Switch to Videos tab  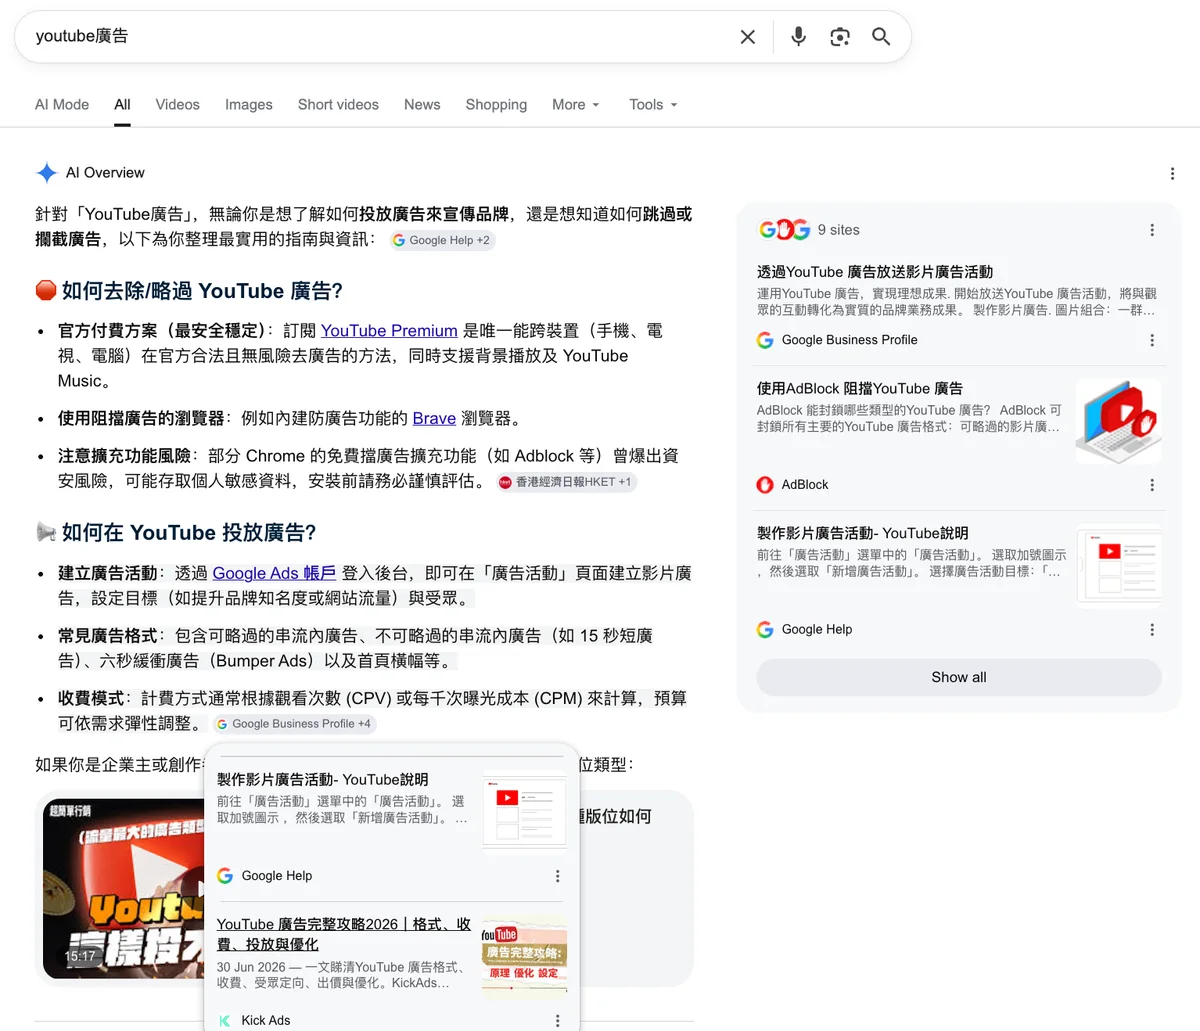point(178,105)
